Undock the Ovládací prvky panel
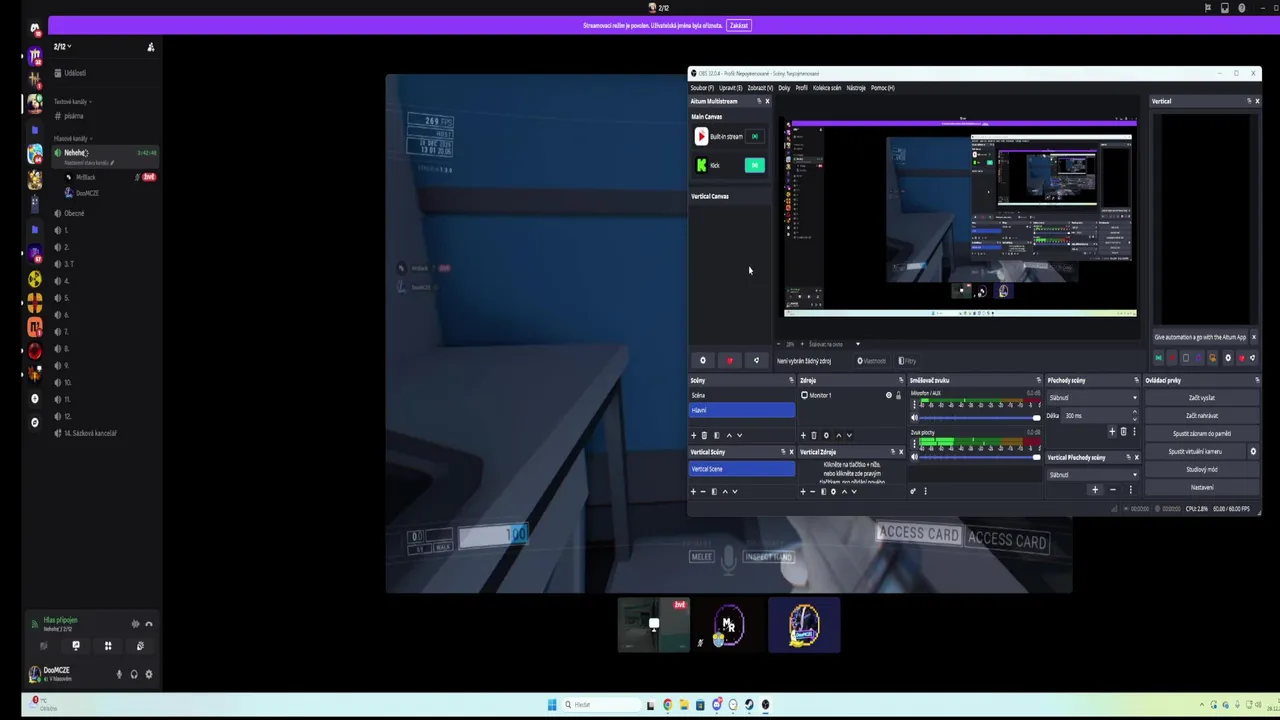 (x=1257, y=380)
